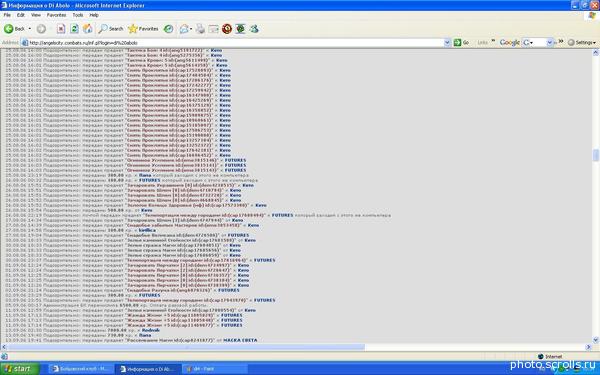Switch to the Информация о Di Abolo taskbar window
Viewport: 600px width, 375px height.
click(148, 369)
